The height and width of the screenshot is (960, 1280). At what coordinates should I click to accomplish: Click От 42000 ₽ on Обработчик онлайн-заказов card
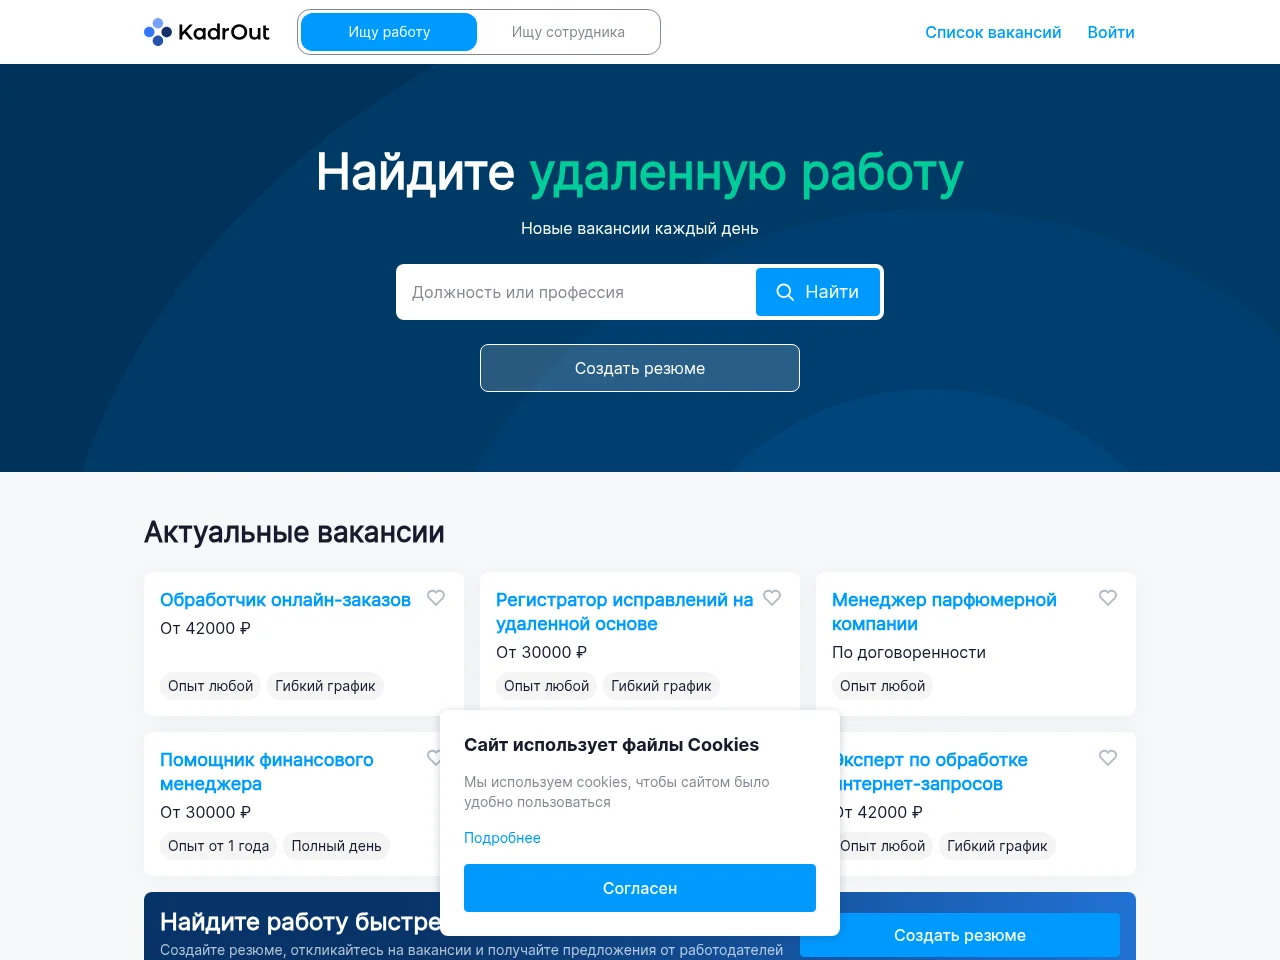coord(205,628)
